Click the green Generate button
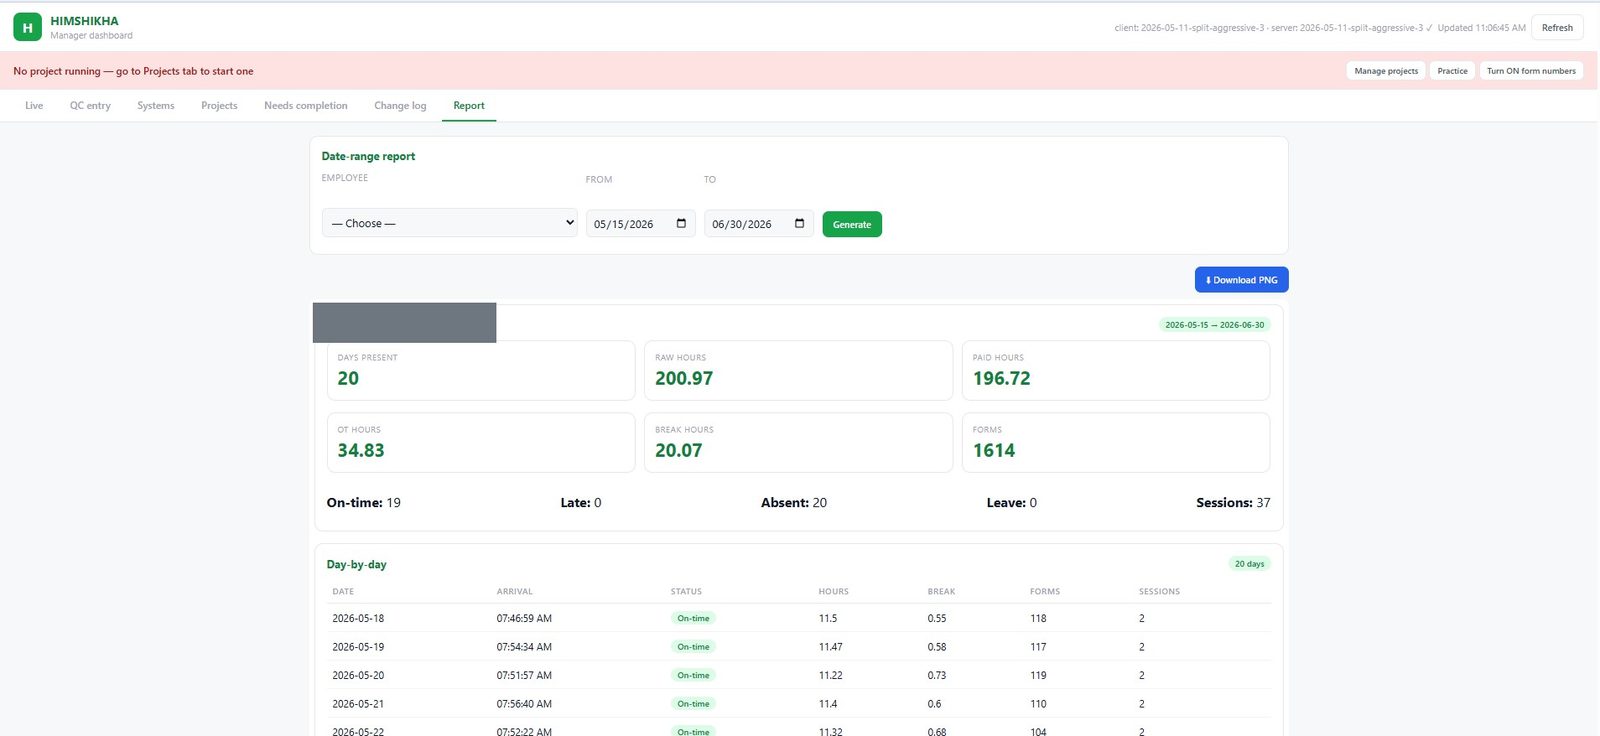The height and width of the screenshot is (736, 1600). click(852, 224)
